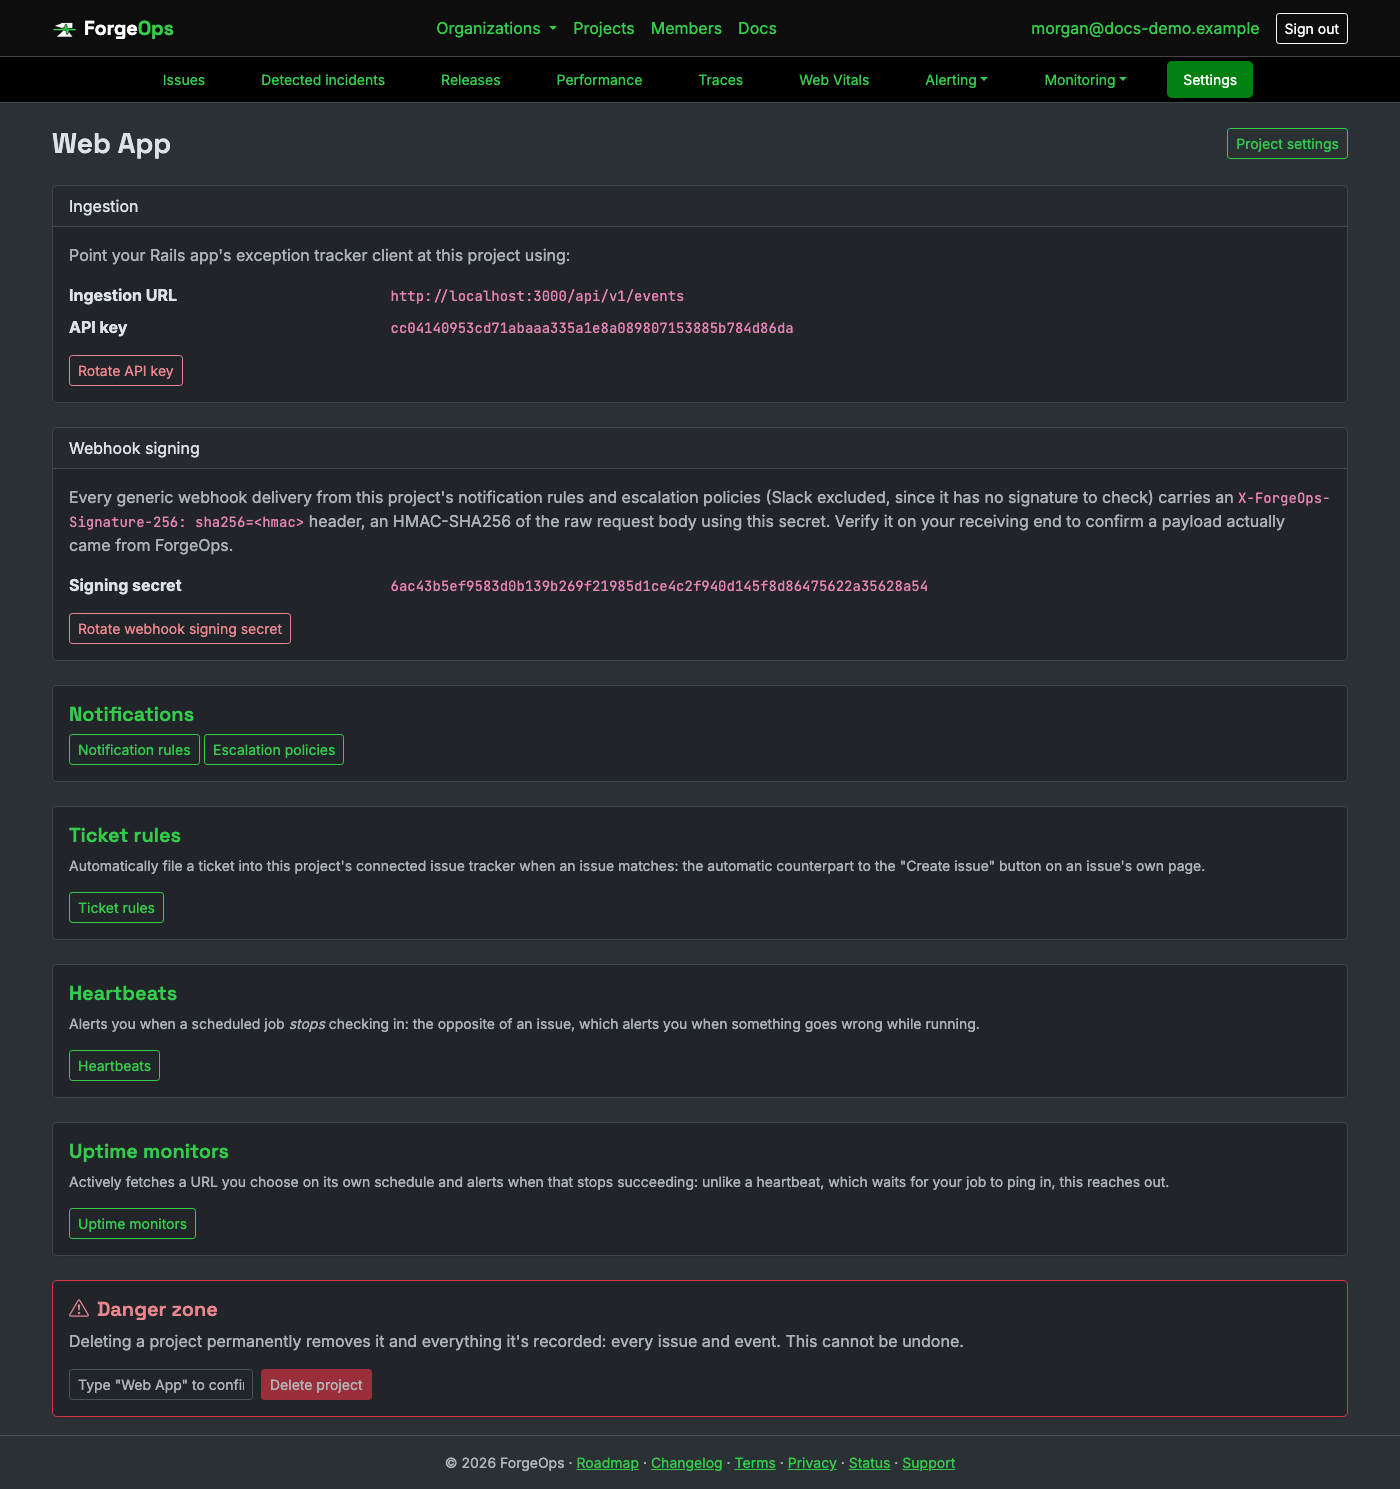This screenshot has height=1489, width=1400.
Task: Open the Changelog footer link
Action: (x=686, y=1463)
